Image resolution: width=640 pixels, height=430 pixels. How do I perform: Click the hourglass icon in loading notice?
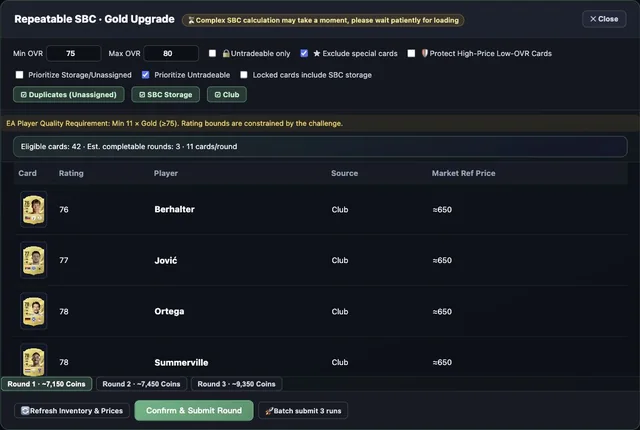pos(191,20)
